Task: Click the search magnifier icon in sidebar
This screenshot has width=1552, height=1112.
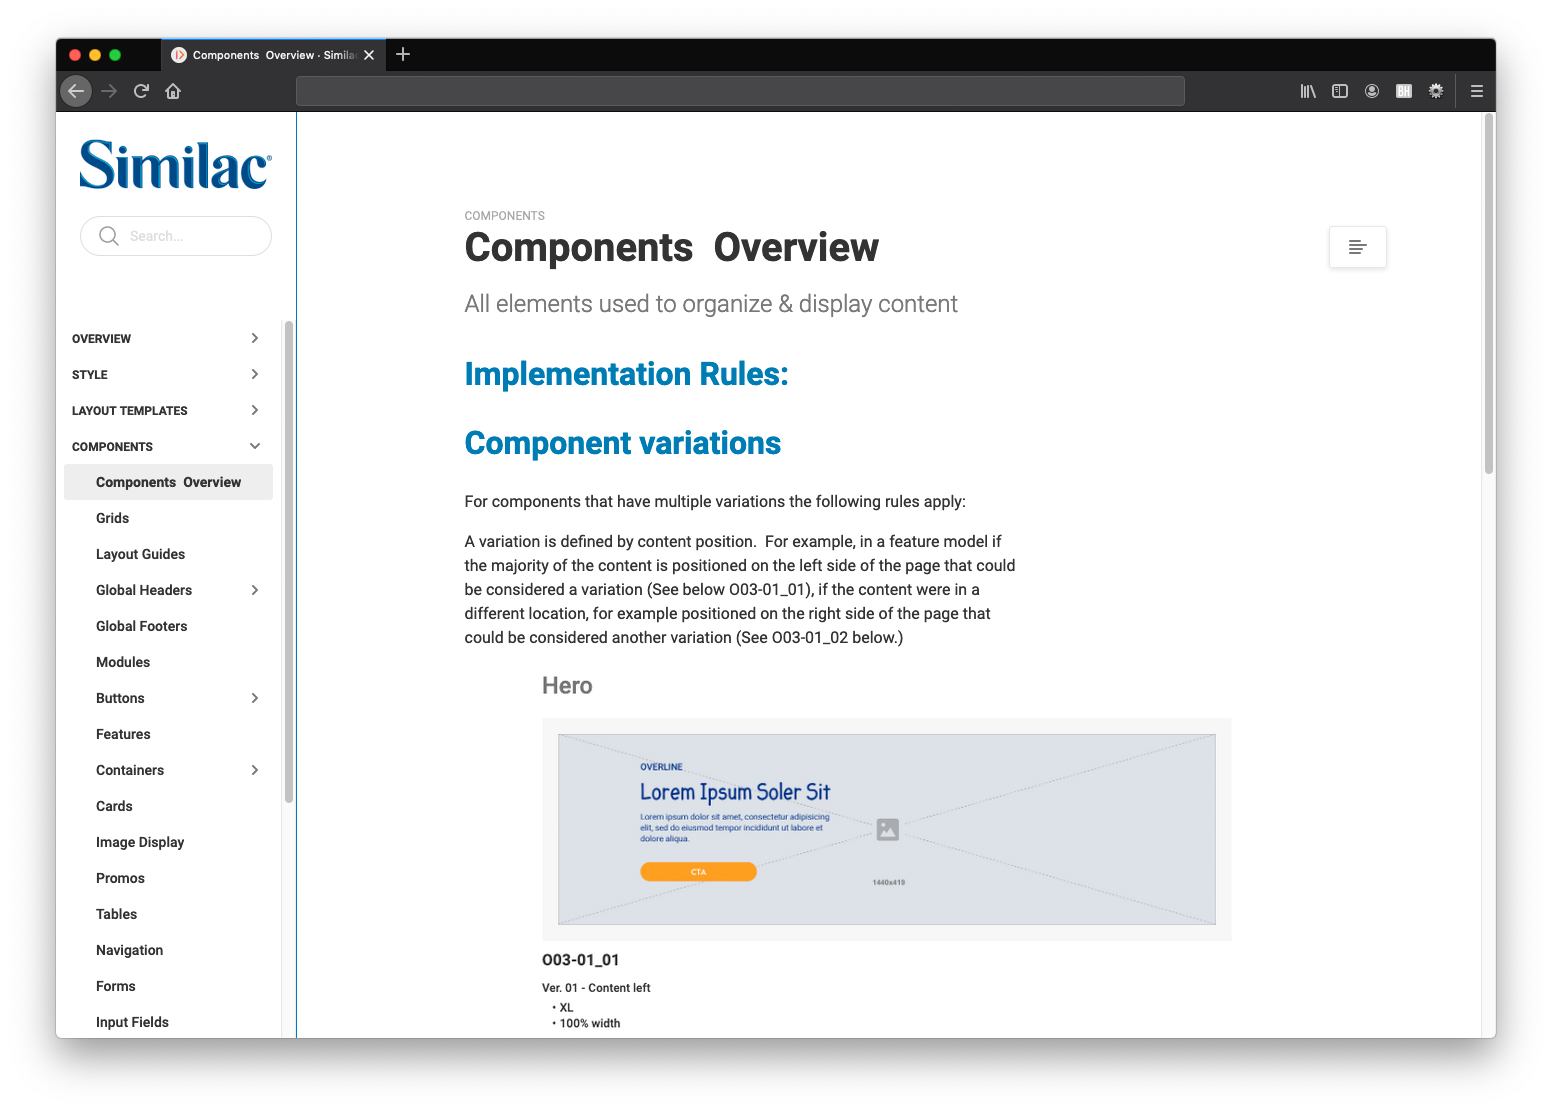Action: point(109,236)
